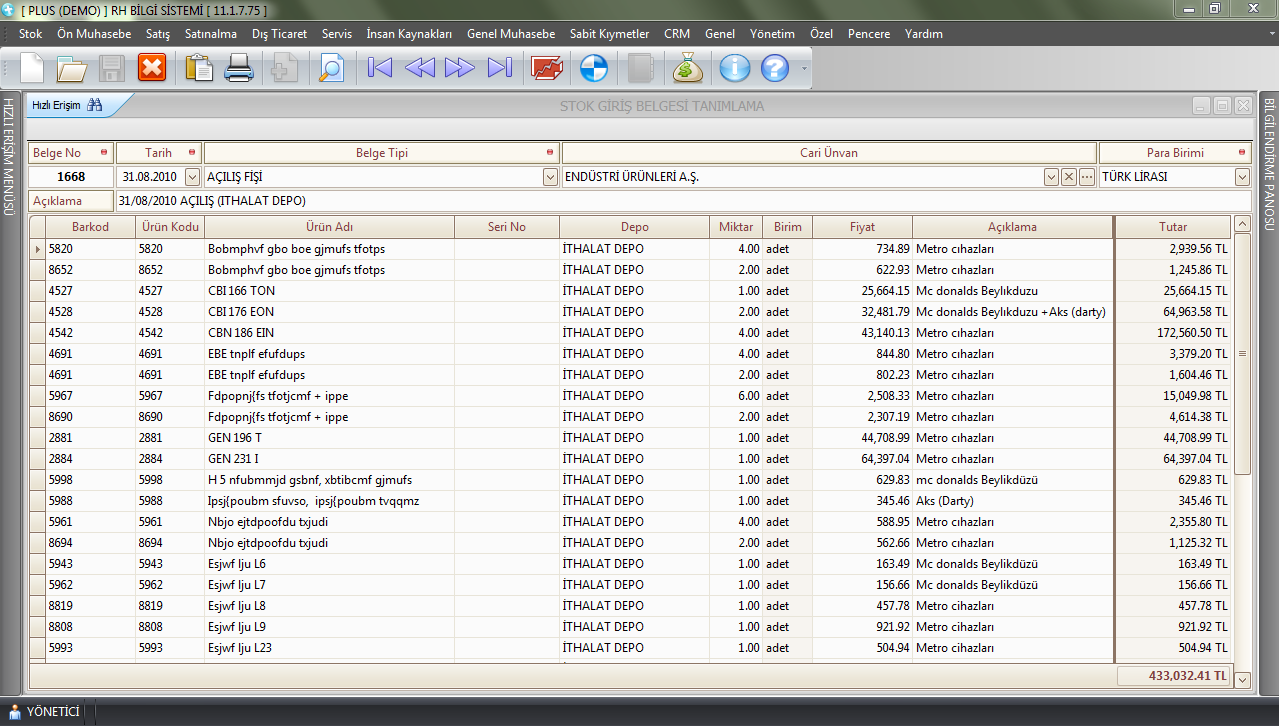
Task: Jump to the last record
Action: pyautogui.click(x=499, y=68)
